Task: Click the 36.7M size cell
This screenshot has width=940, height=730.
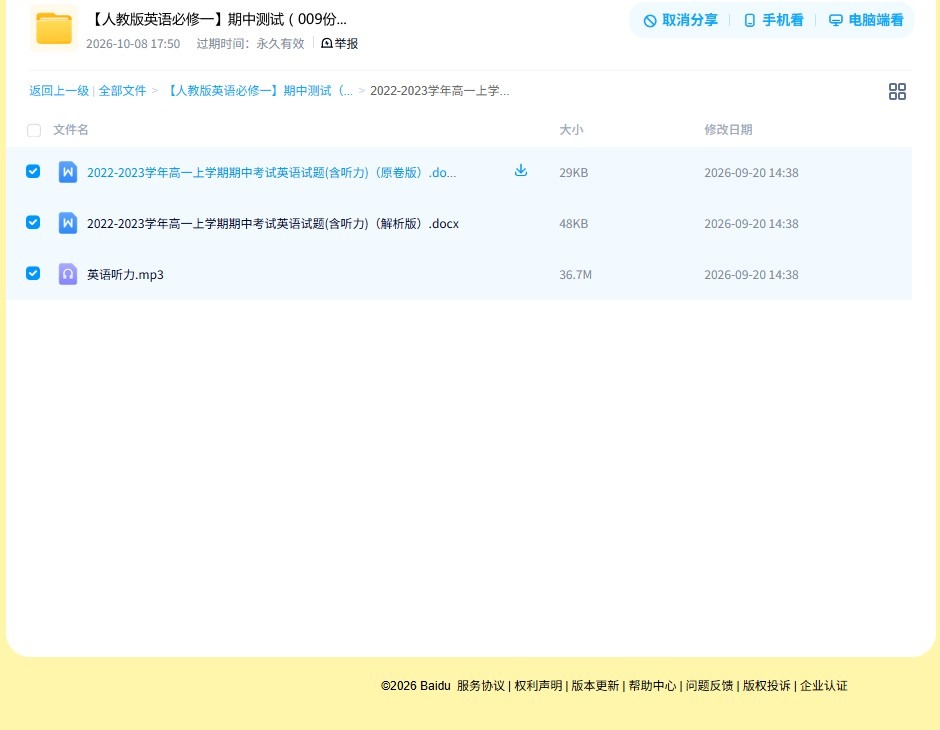Action: tap(576, 274)
